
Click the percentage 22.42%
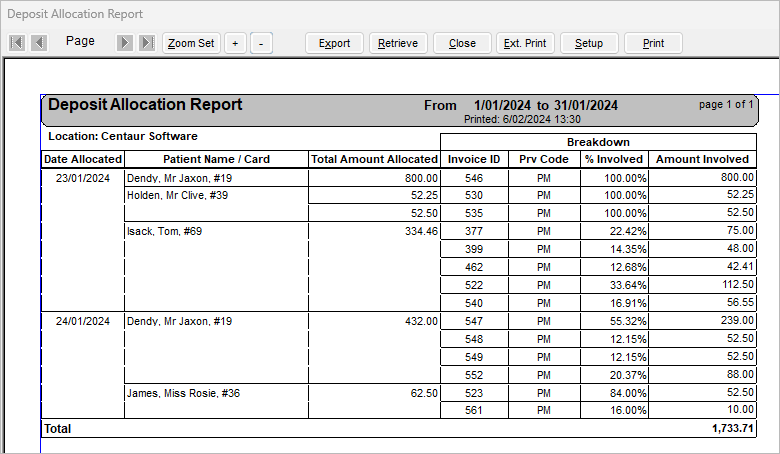tap(628, 231)
